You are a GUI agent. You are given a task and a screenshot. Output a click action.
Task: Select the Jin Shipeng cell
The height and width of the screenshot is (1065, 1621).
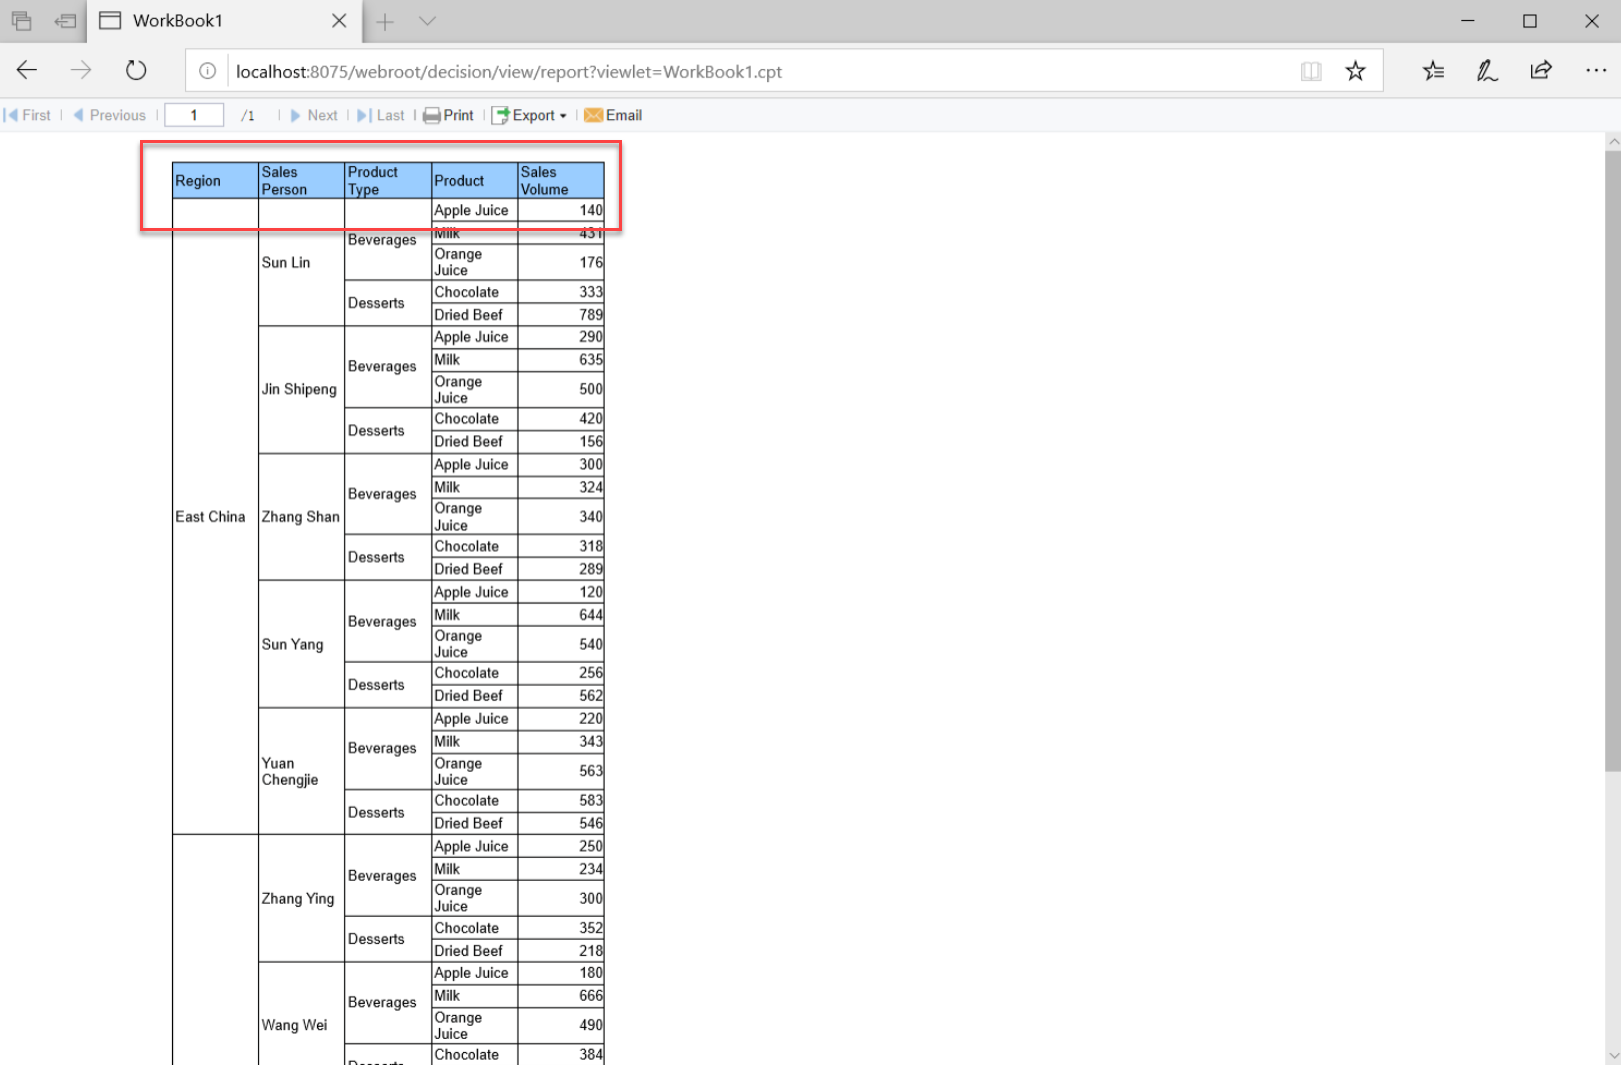(301, 389)
